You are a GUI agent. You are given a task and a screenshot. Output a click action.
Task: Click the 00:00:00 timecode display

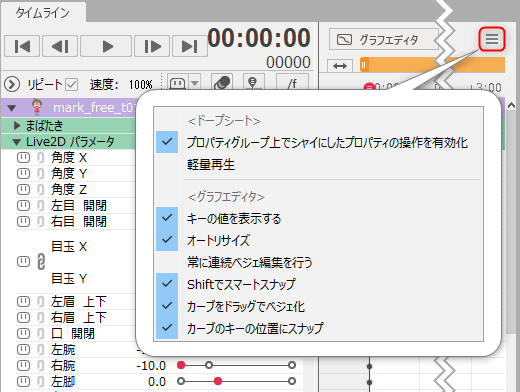259,38
